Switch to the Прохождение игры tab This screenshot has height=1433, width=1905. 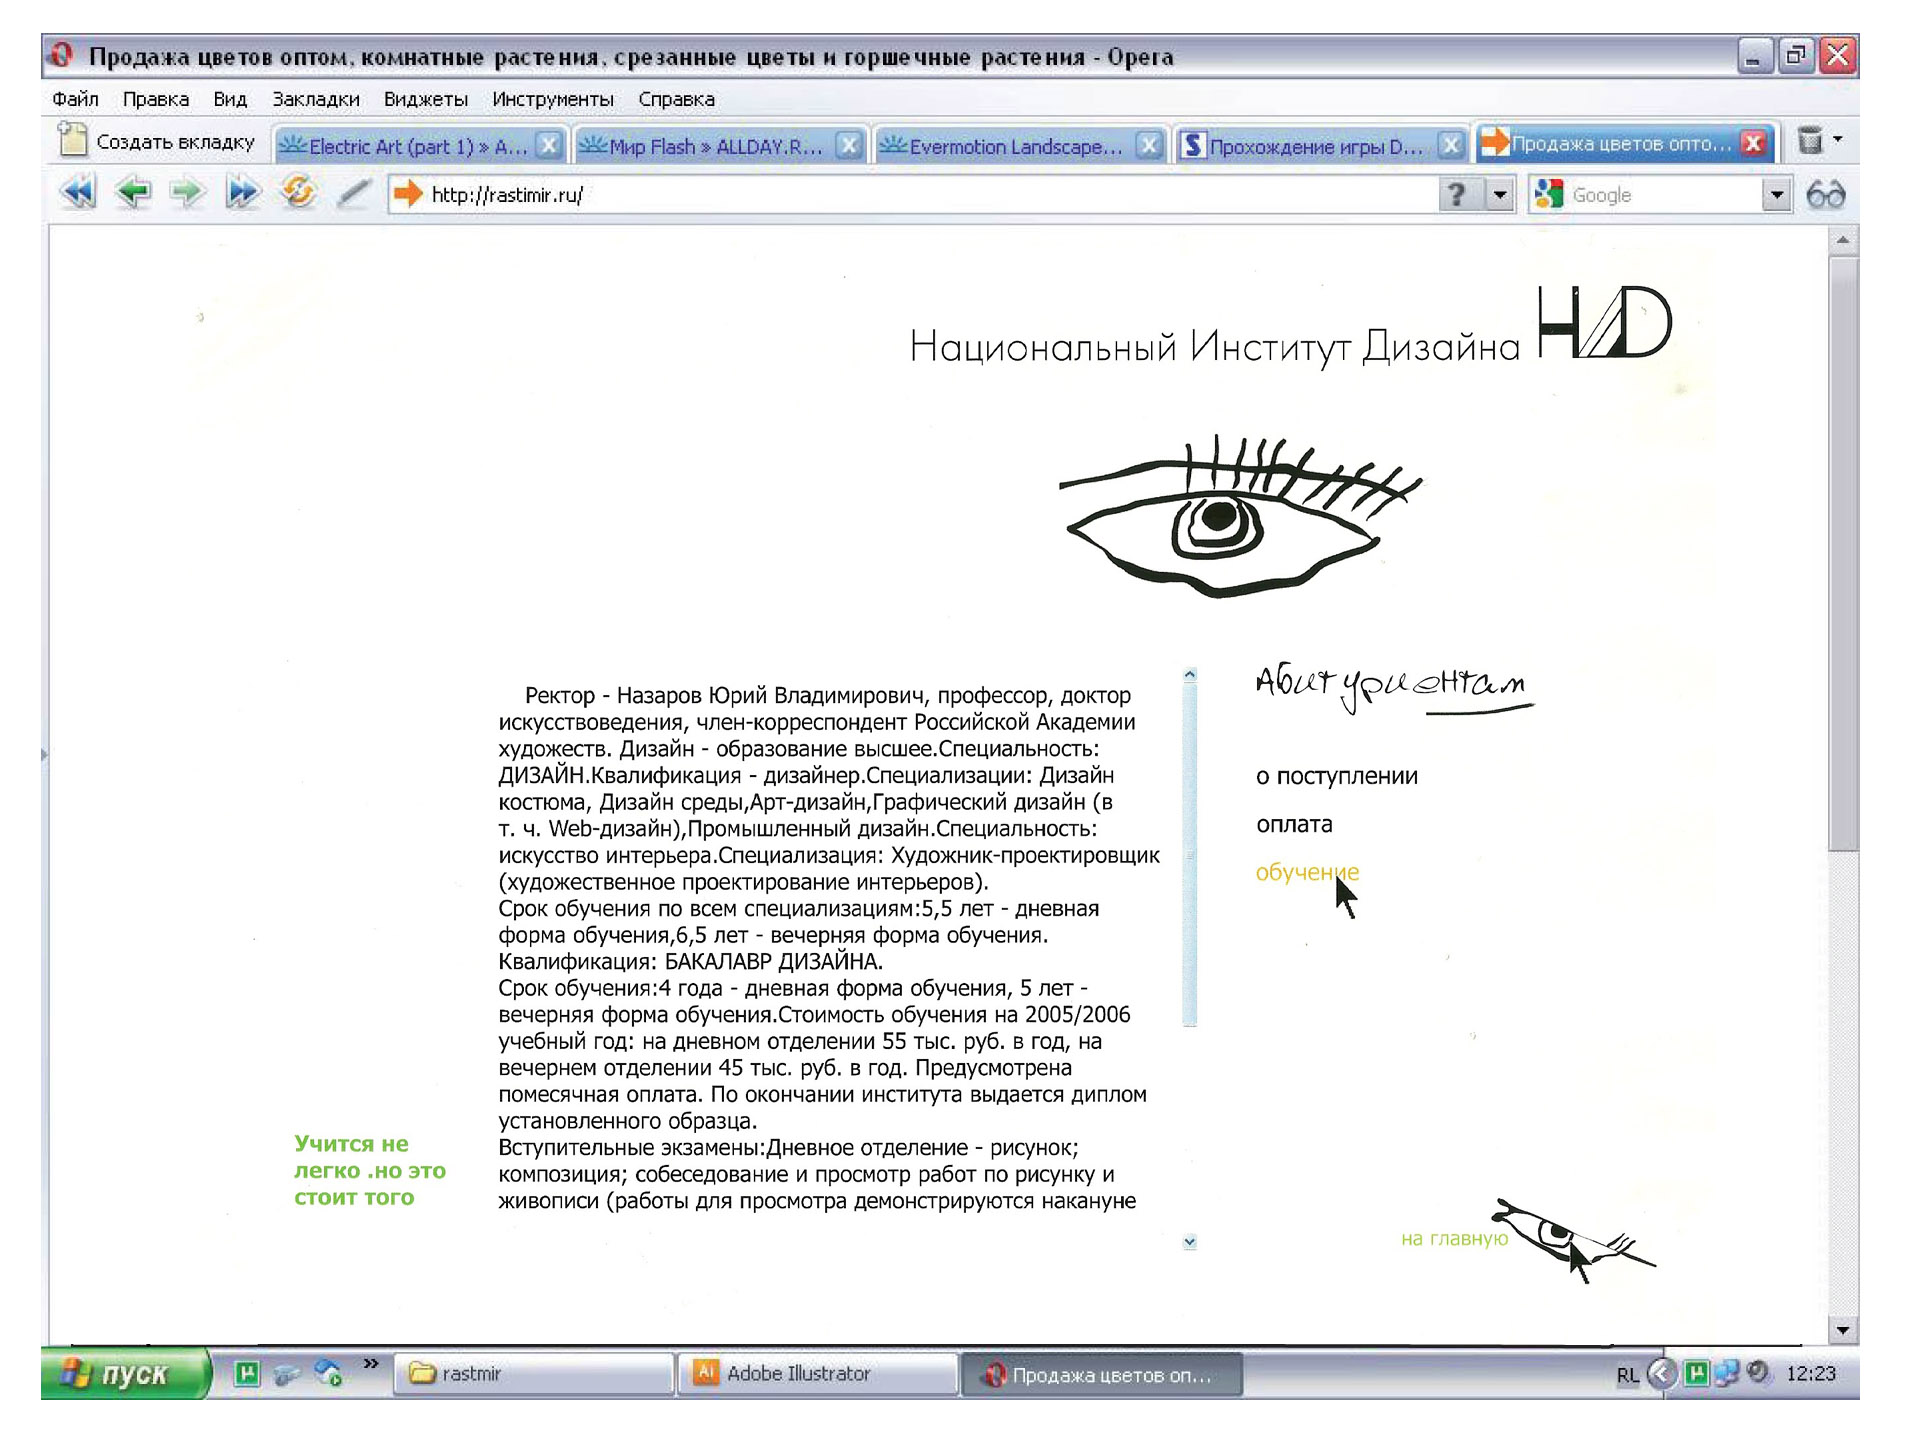[x=1321, y=146]
